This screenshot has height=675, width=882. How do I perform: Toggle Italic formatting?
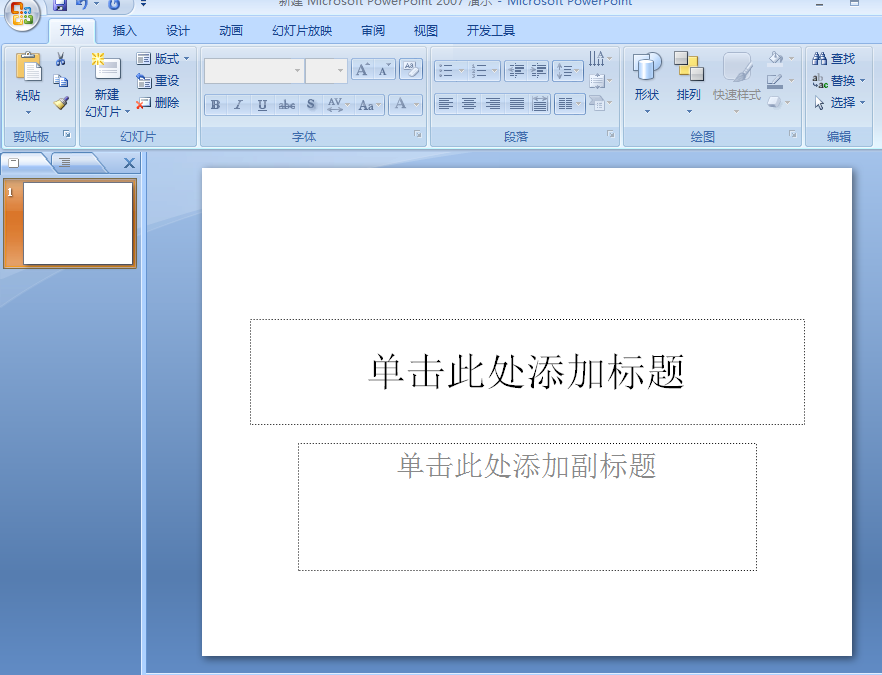coord(238,105)
